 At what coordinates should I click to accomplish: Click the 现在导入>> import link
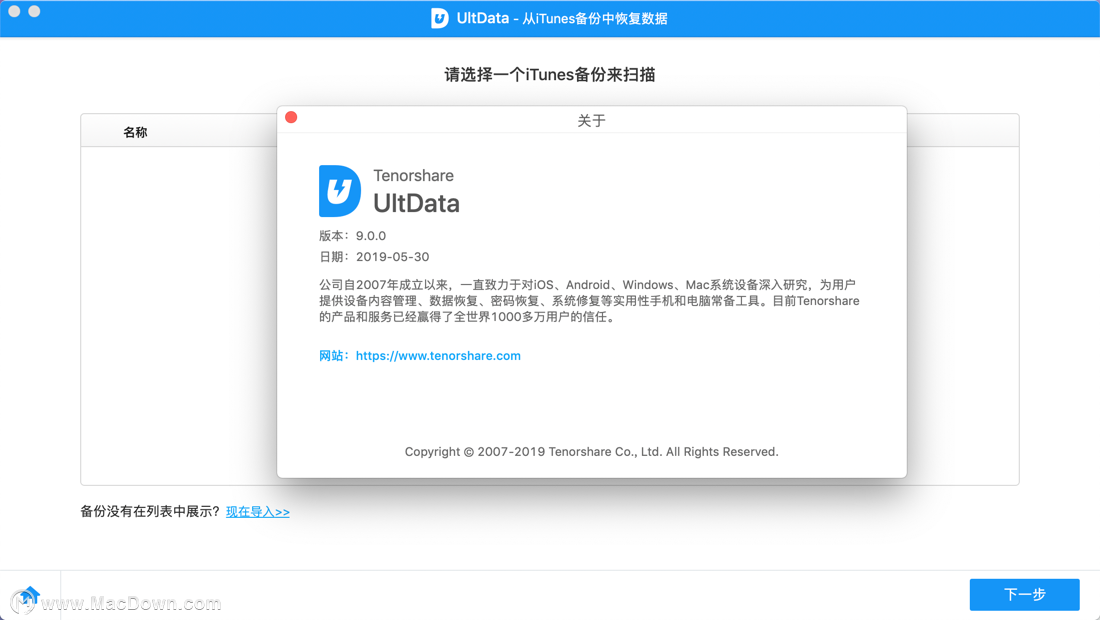point(257,512)
